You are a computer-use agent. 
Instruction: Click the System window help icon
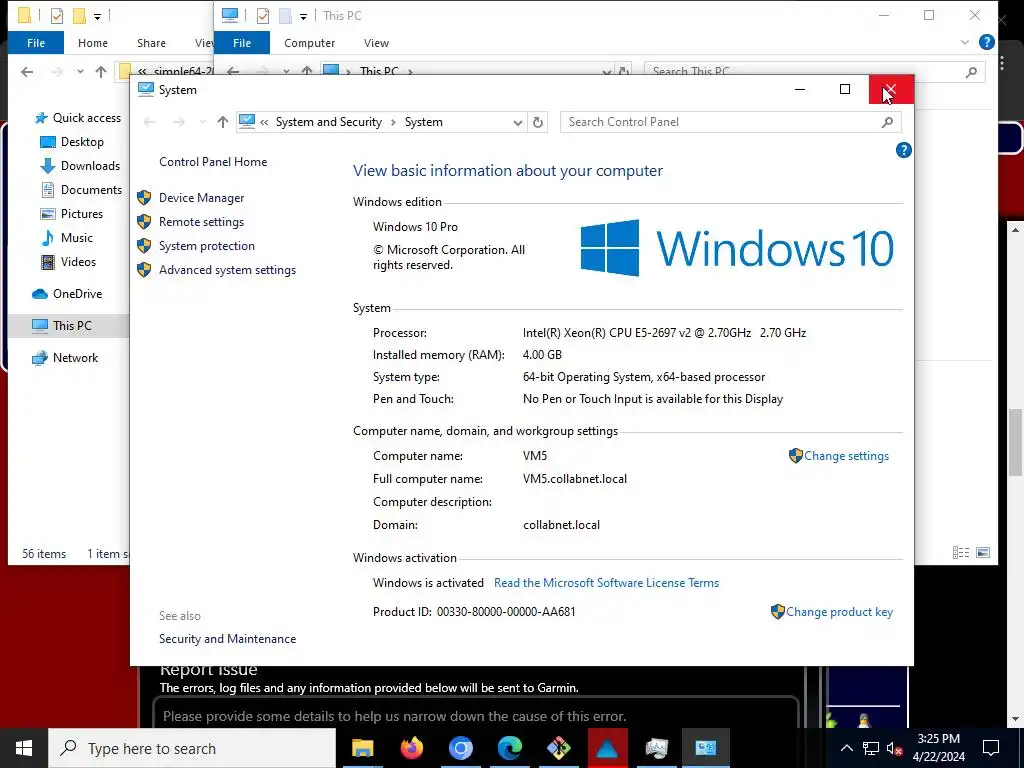[903, 150]
